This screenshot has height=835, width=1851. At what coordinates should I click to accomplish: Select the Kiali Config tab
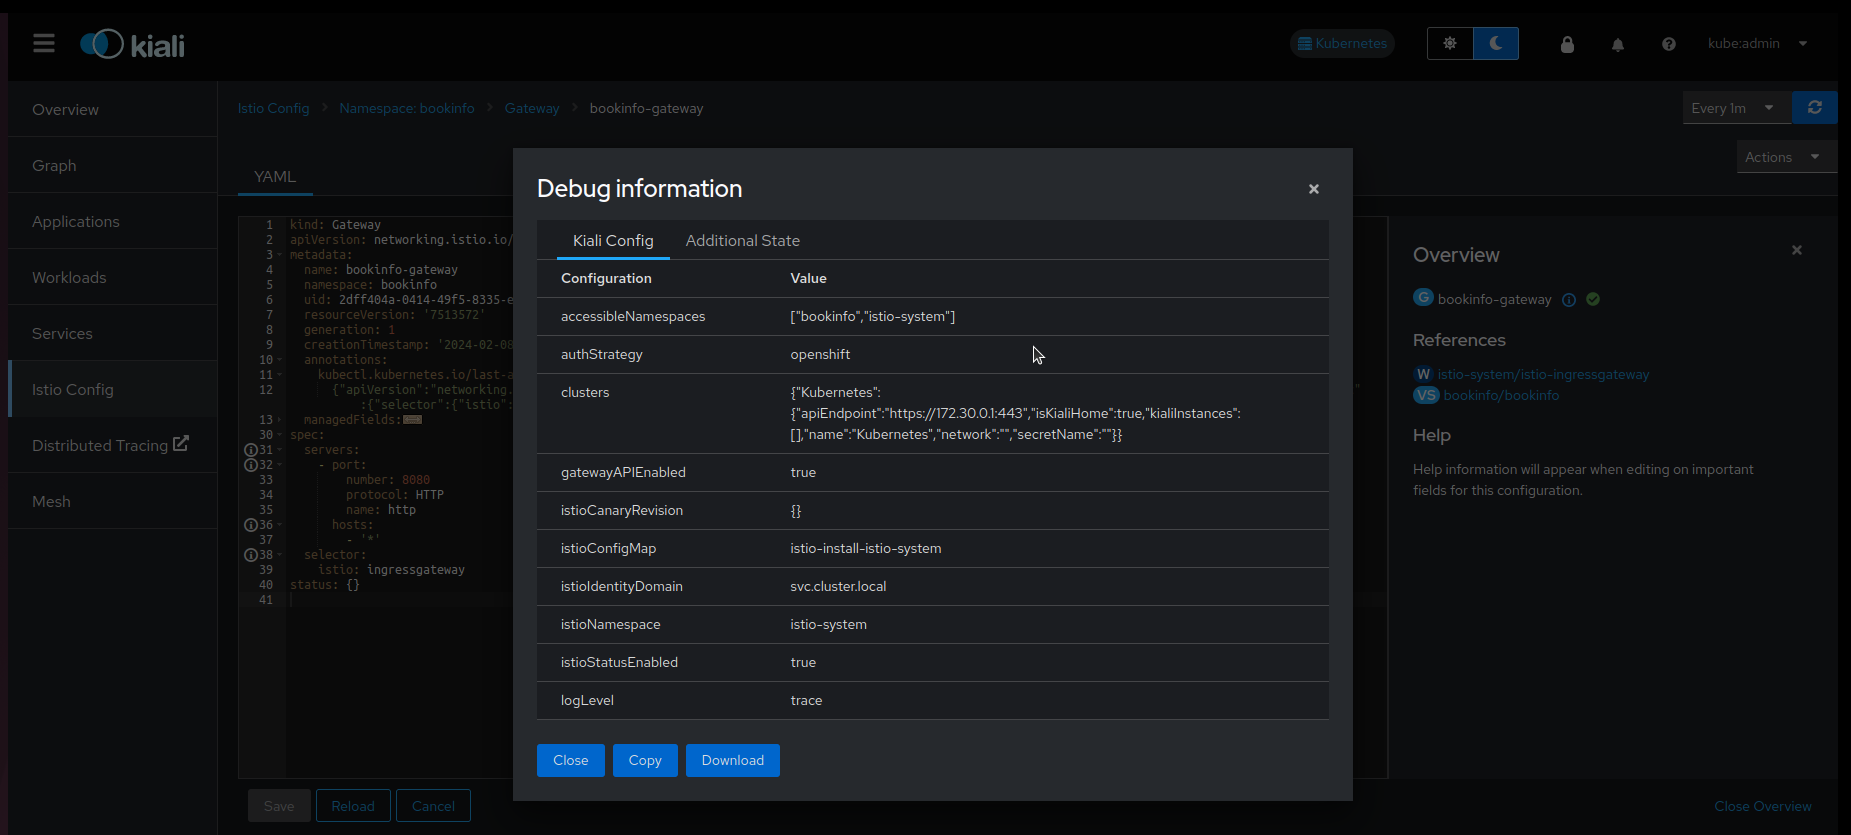point(612,241)
